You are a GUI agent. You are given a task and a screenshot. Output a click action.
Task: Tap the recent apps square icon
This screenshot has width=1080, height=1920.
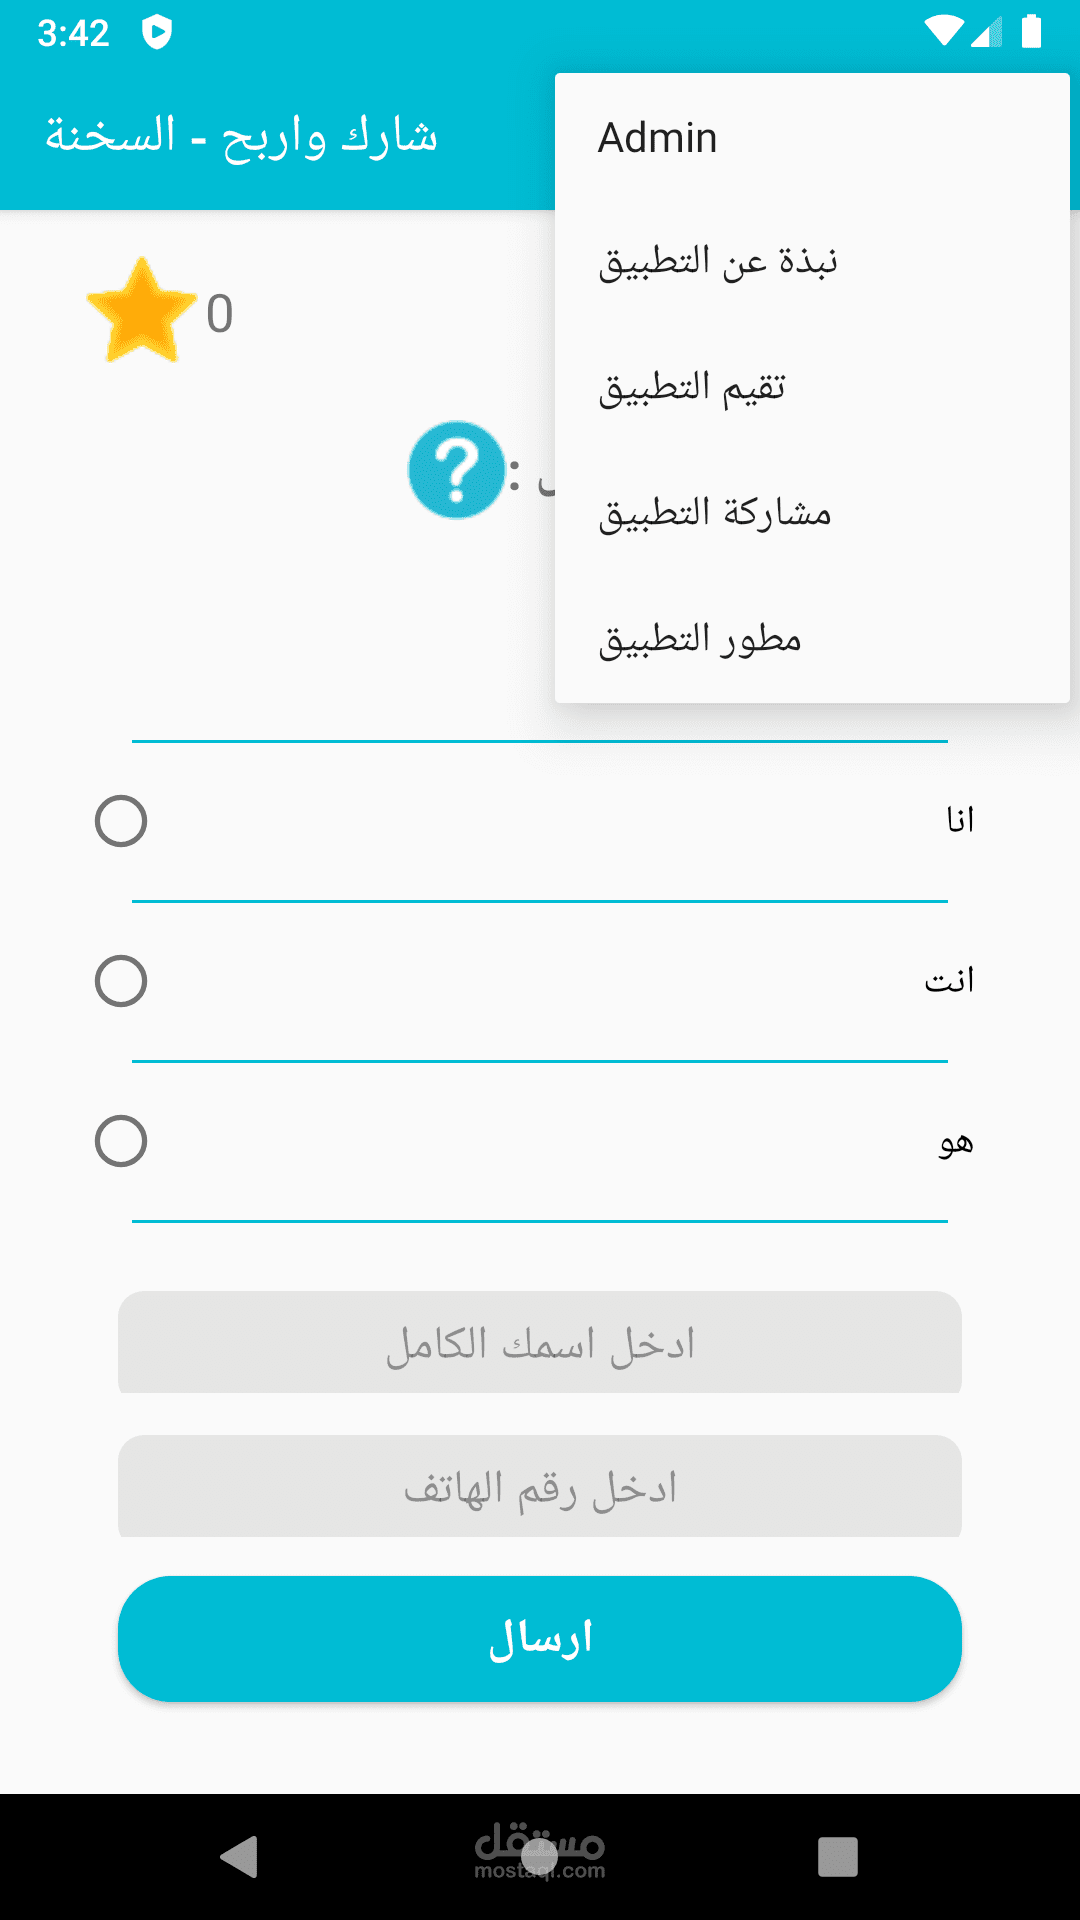pyautogui.click(x=837, y=1856)
